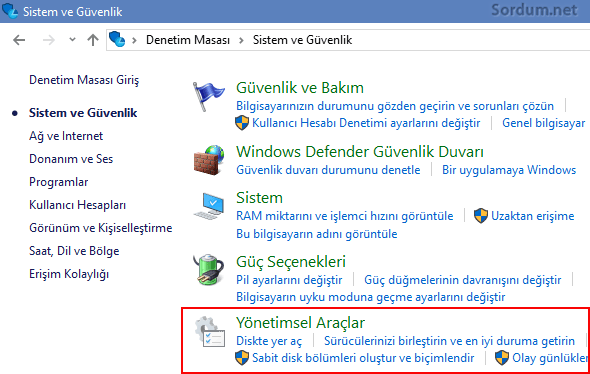Screen dimensions: 590x374
Task: Open Donanım ve Ses category
Action: pos(71,159)
